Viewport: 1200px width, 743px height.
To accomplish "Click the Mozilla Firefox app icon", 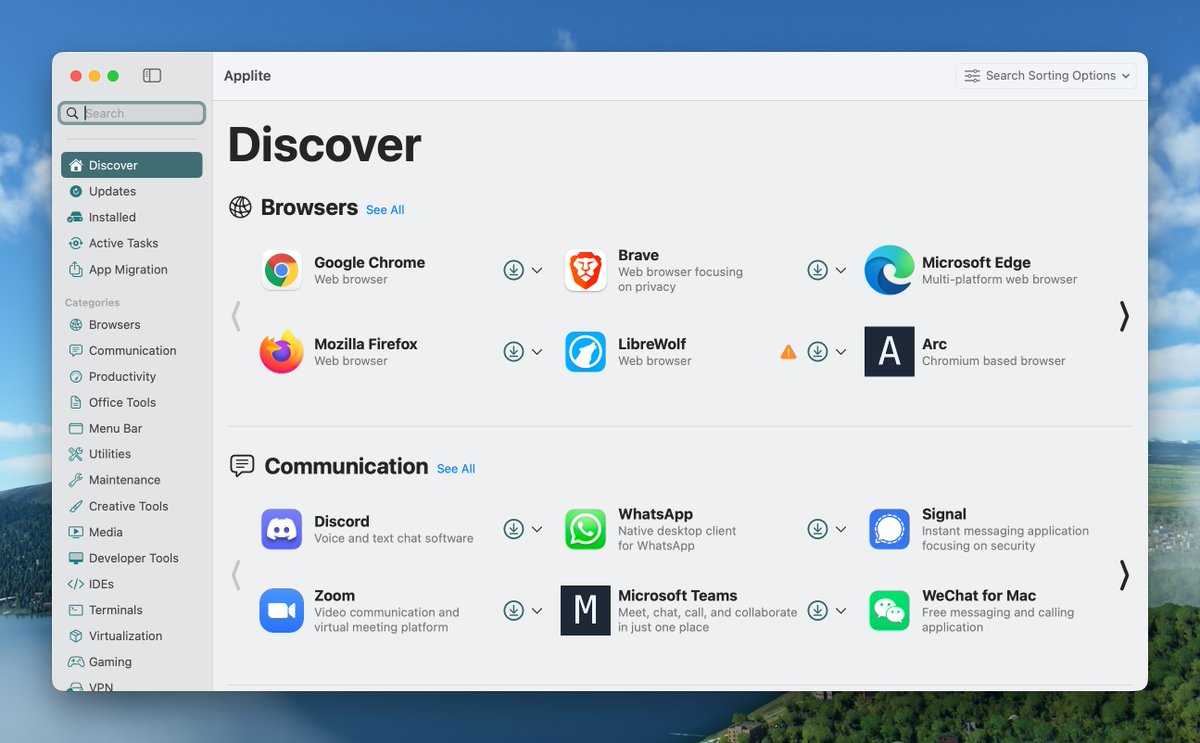I will click(x=282, y=352).
